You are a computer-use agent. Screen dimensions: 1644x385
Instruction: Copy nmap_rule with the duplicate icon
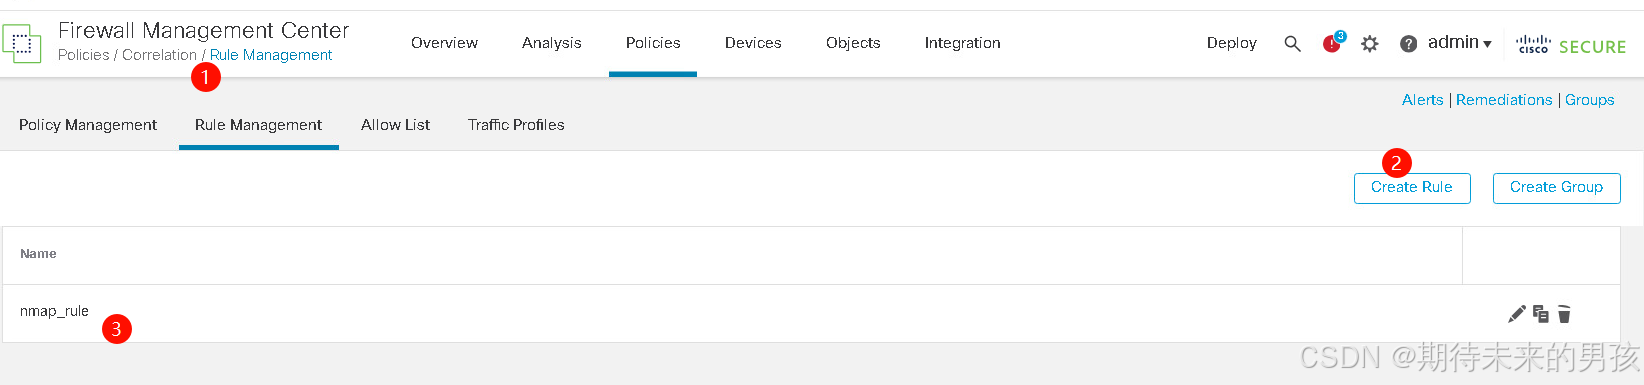(1541, 314)
